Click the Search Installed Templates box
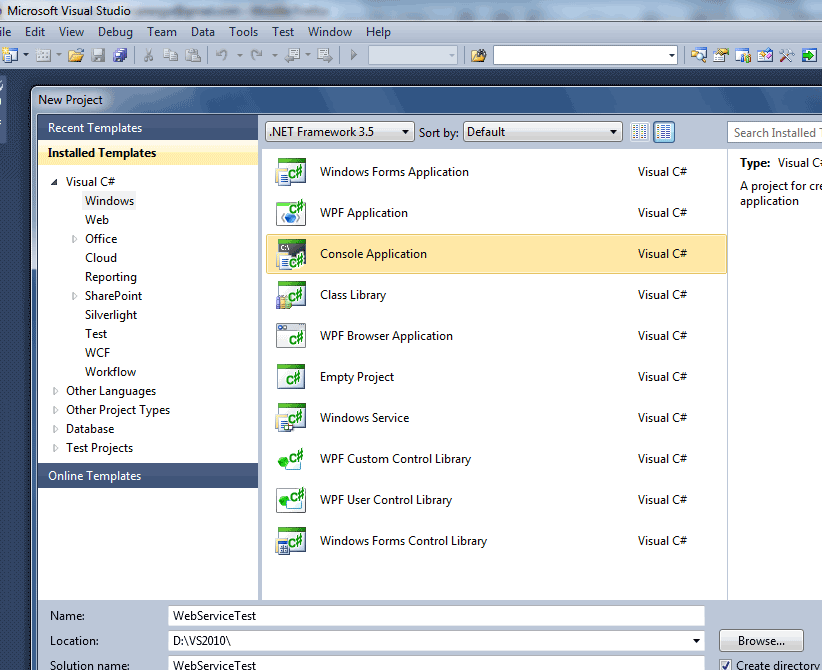The height and width of the screenshot is (670, 822). (x=774, y=133)
